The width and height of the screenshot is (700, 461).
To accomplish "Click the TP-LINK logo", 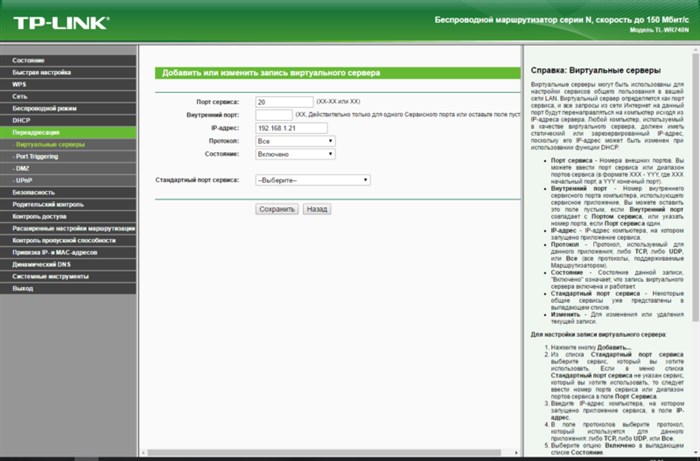I will pos(61,23).
